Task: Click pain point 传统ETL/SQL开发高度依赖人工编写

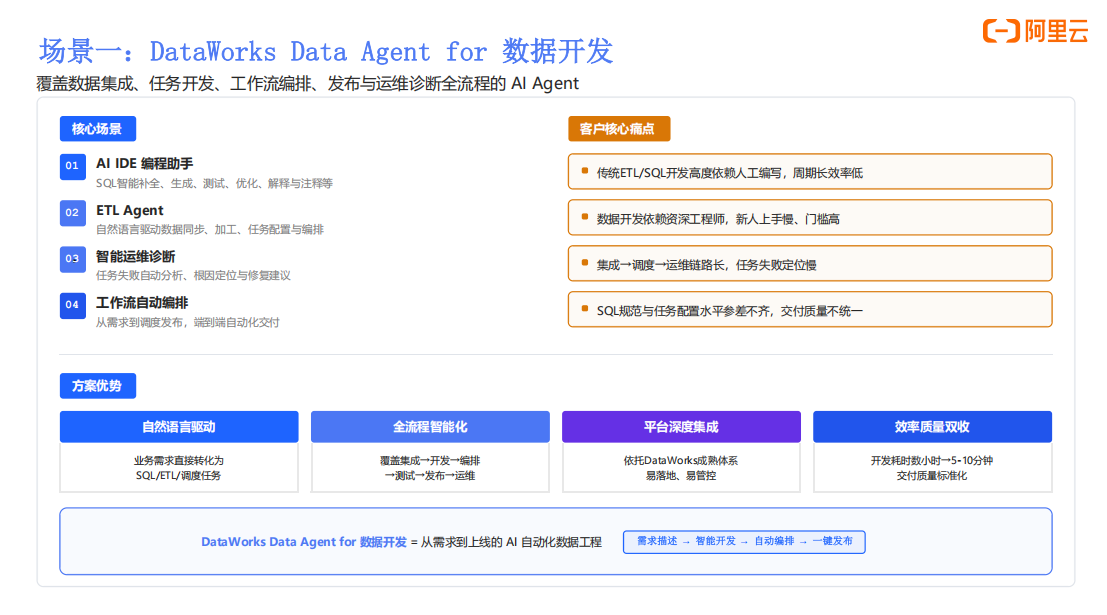Action: [x=810, y=172]
